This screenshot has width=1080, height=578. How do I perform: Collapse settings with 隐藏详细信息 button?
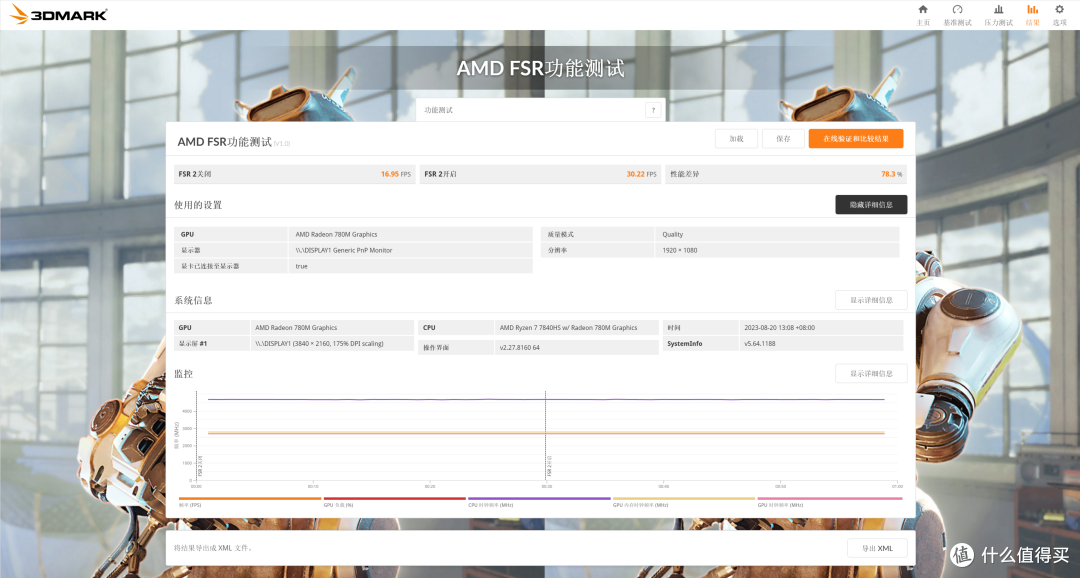click(871, 204)
